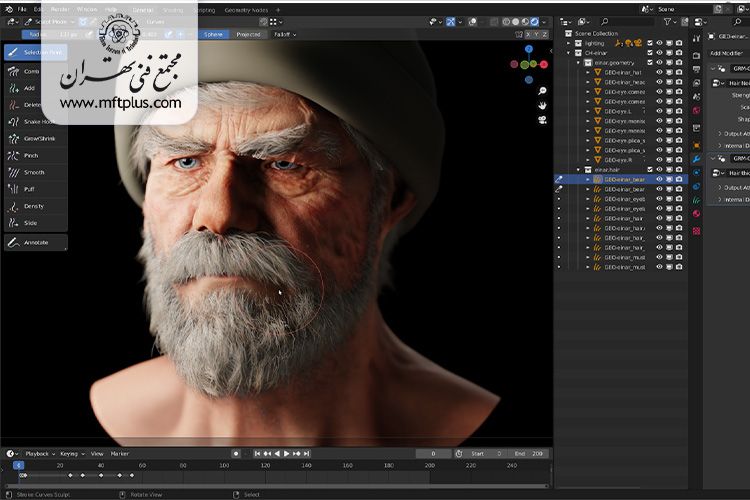Screen dimensions: 750x500
Task: Toggle mirror X axis button
Action: (x=529, y=34)
